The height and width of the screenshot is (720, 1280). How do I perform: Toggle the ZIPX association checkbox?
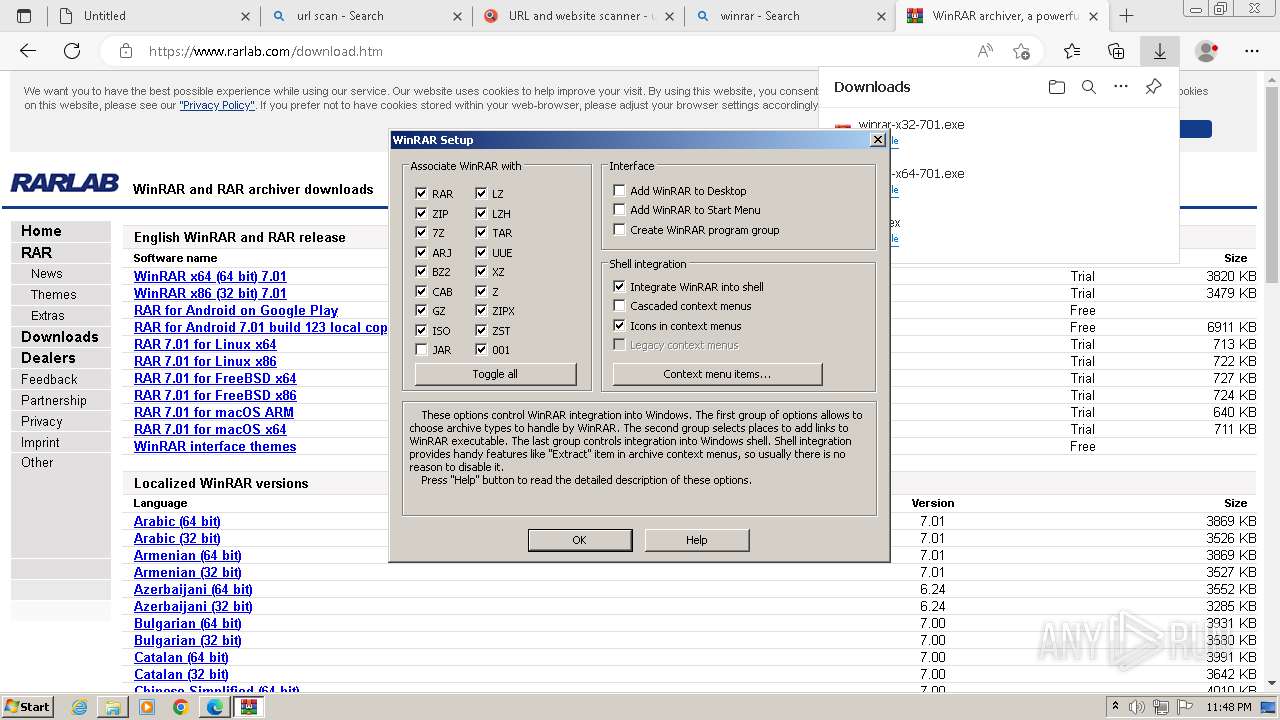(481, 311)
